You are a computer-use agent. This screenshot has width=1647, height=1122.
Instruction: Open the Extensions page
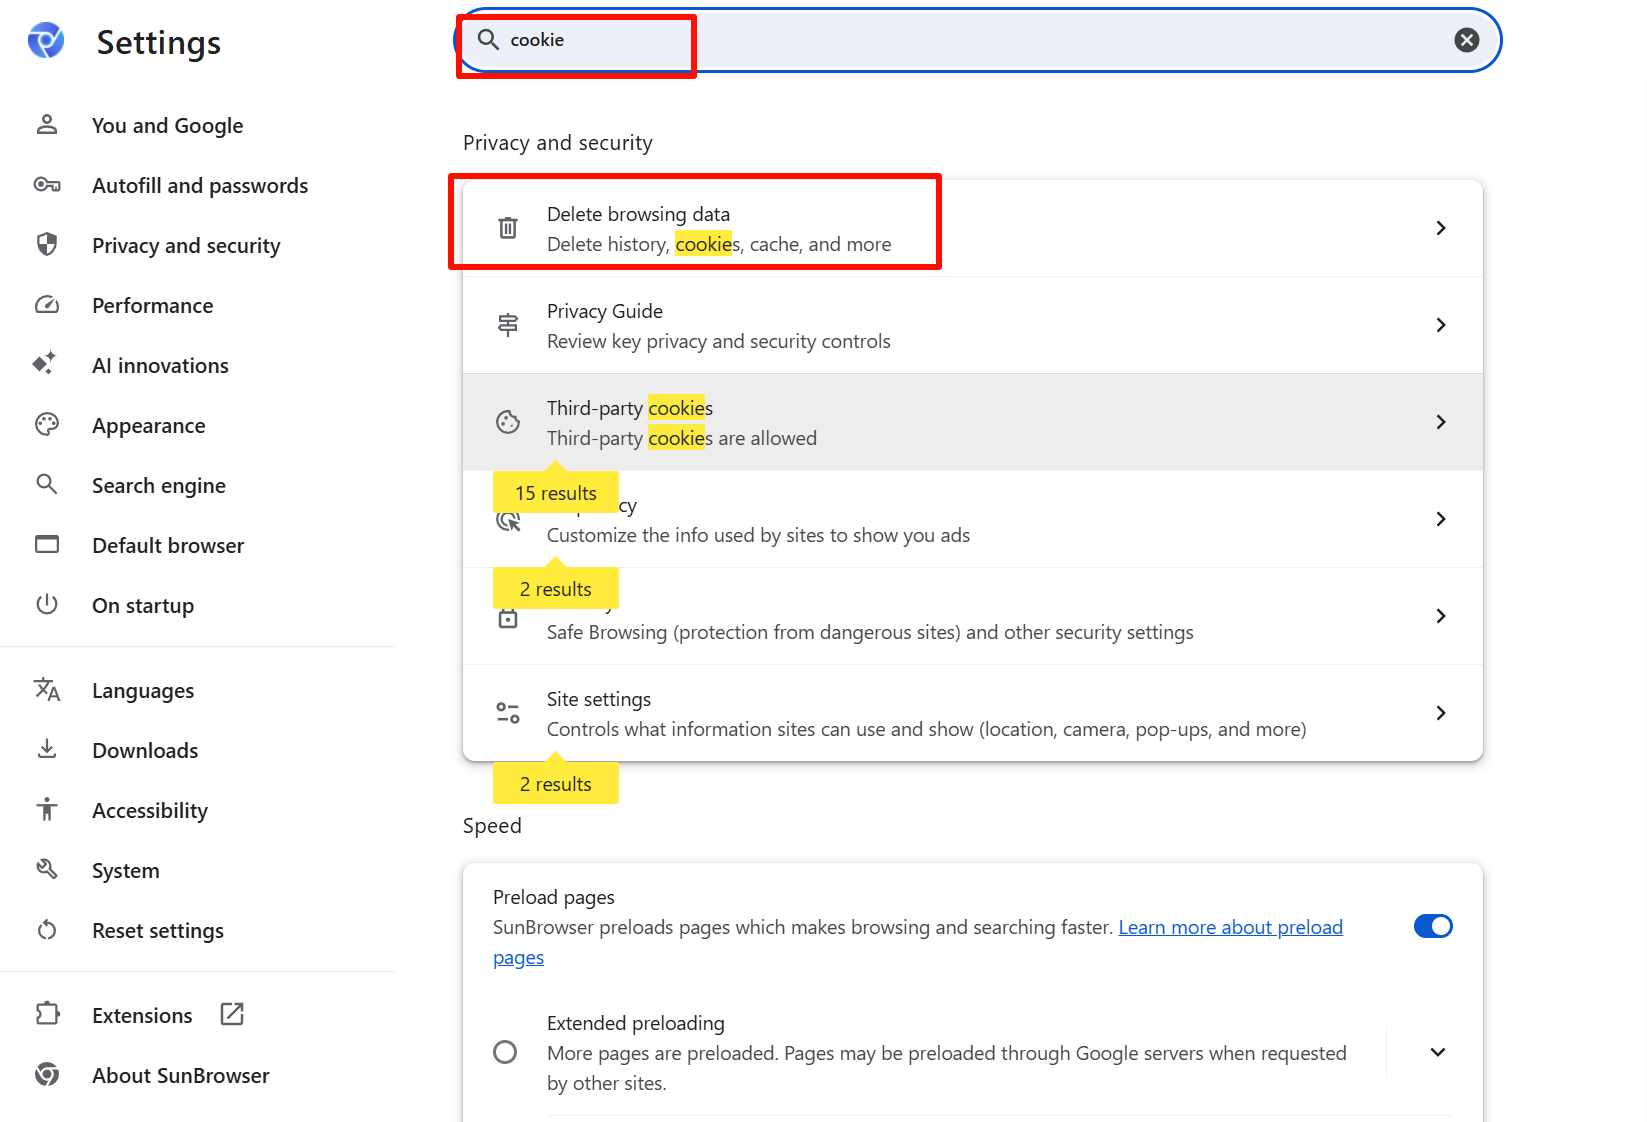click(x=142, y=1016)
